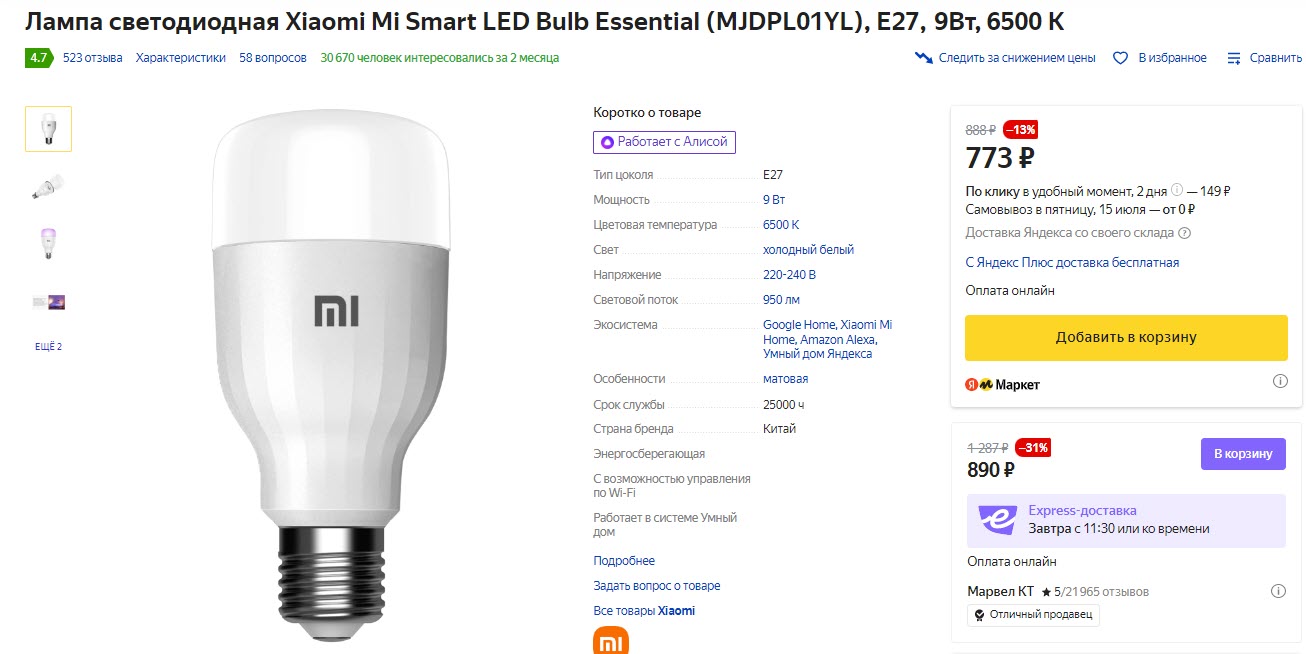Open the info icon next to Доставка Яндекса
The height and width of the screenshot is (654, 1306).
pos(1182,232)
